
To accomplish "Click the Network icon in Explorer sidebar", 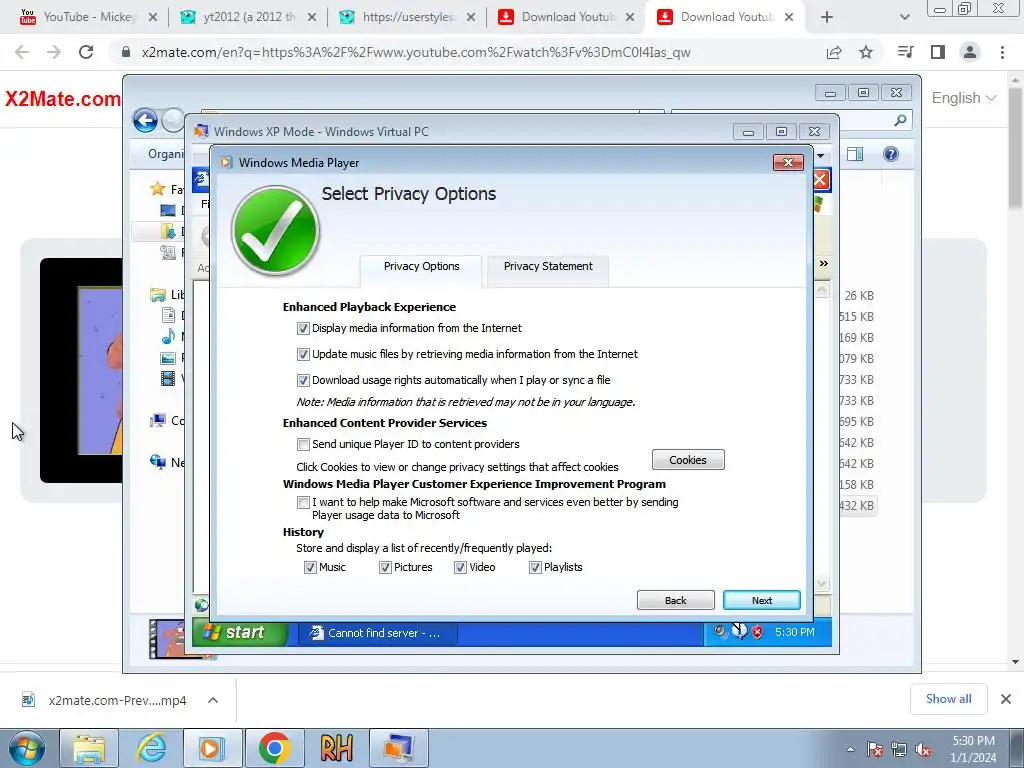I will click(x=157, y=462).
